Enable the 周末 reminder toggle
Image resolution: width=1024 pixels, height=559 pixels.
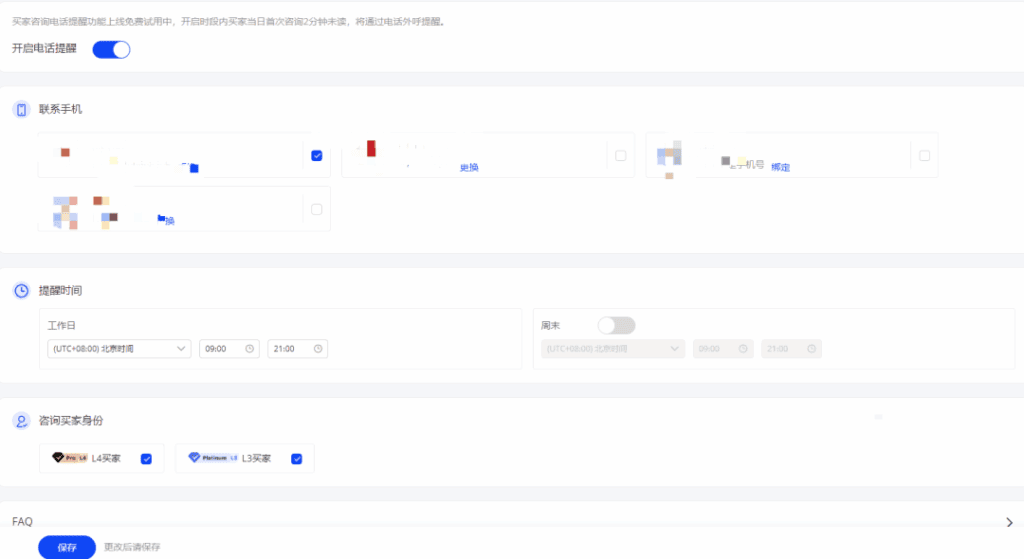click(x=616, y=326)
